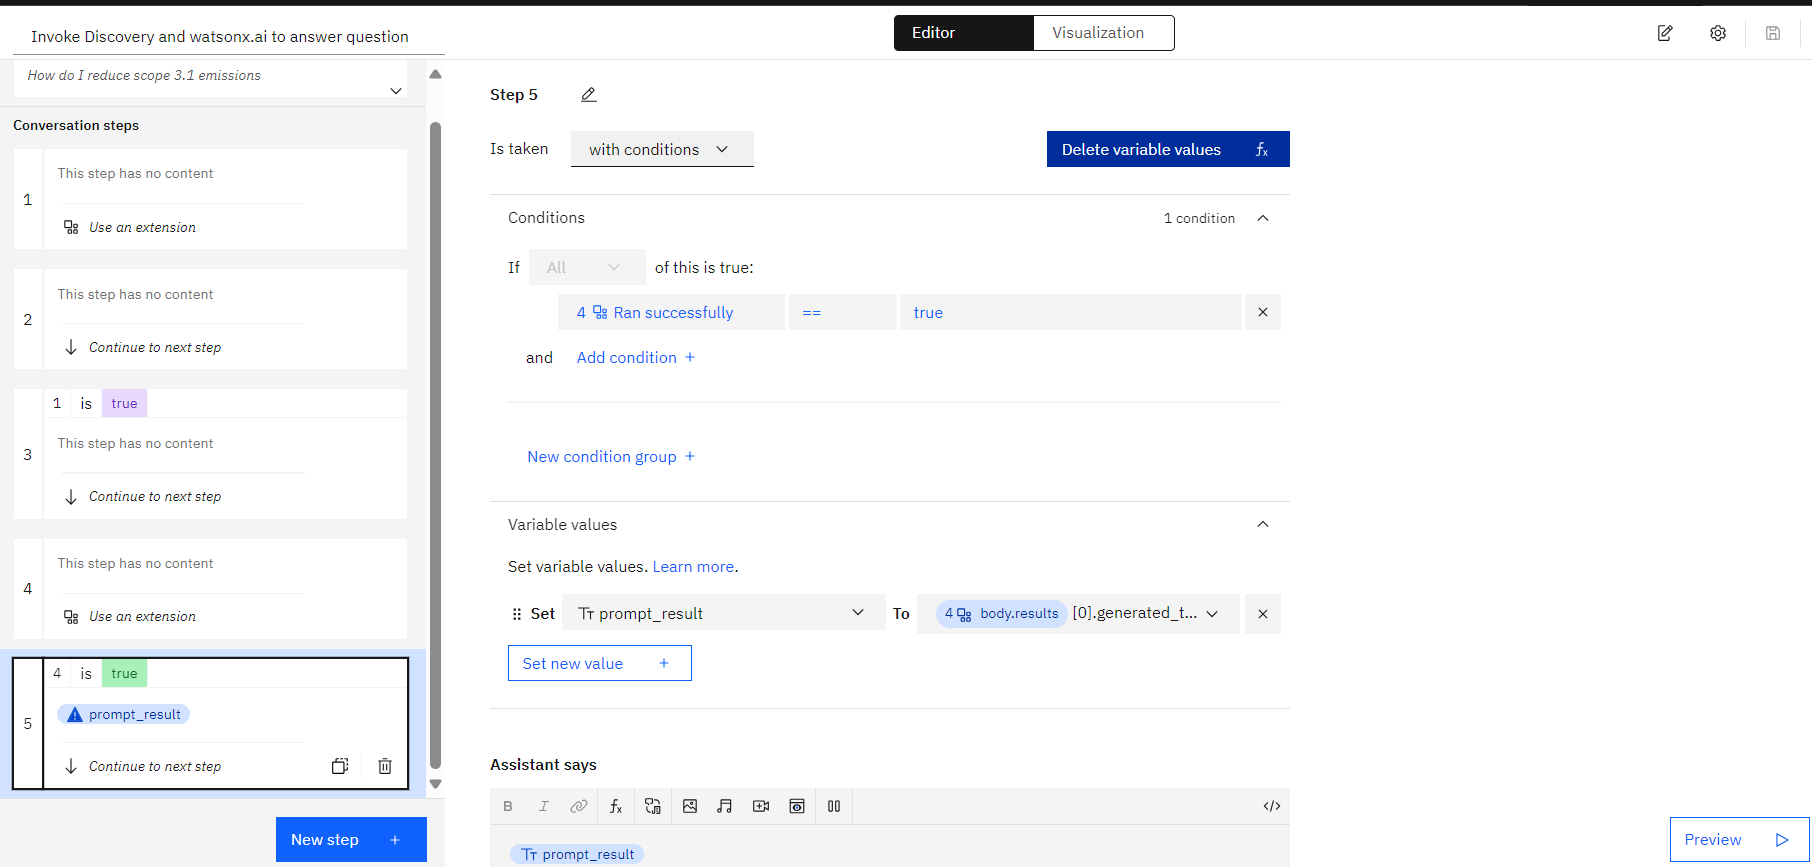1812x867 pixels.
Task: Open the settings gear icon
Action: coord(1718,33)
